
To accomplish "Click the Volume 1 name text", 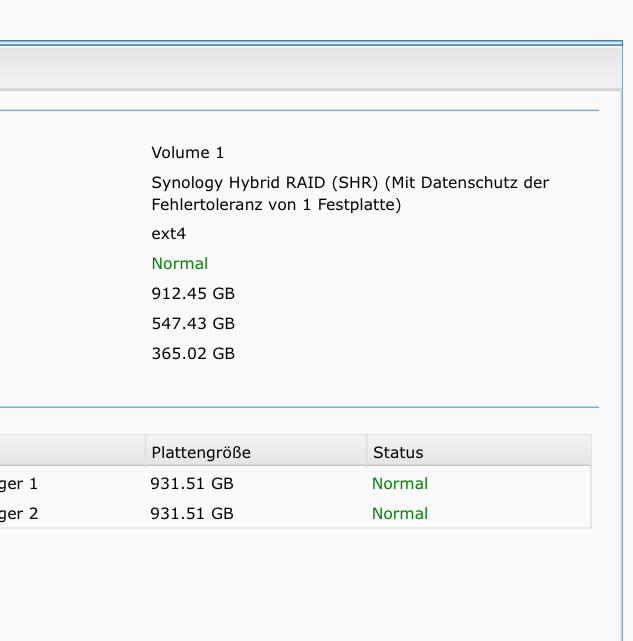I will tap(188, 153).
